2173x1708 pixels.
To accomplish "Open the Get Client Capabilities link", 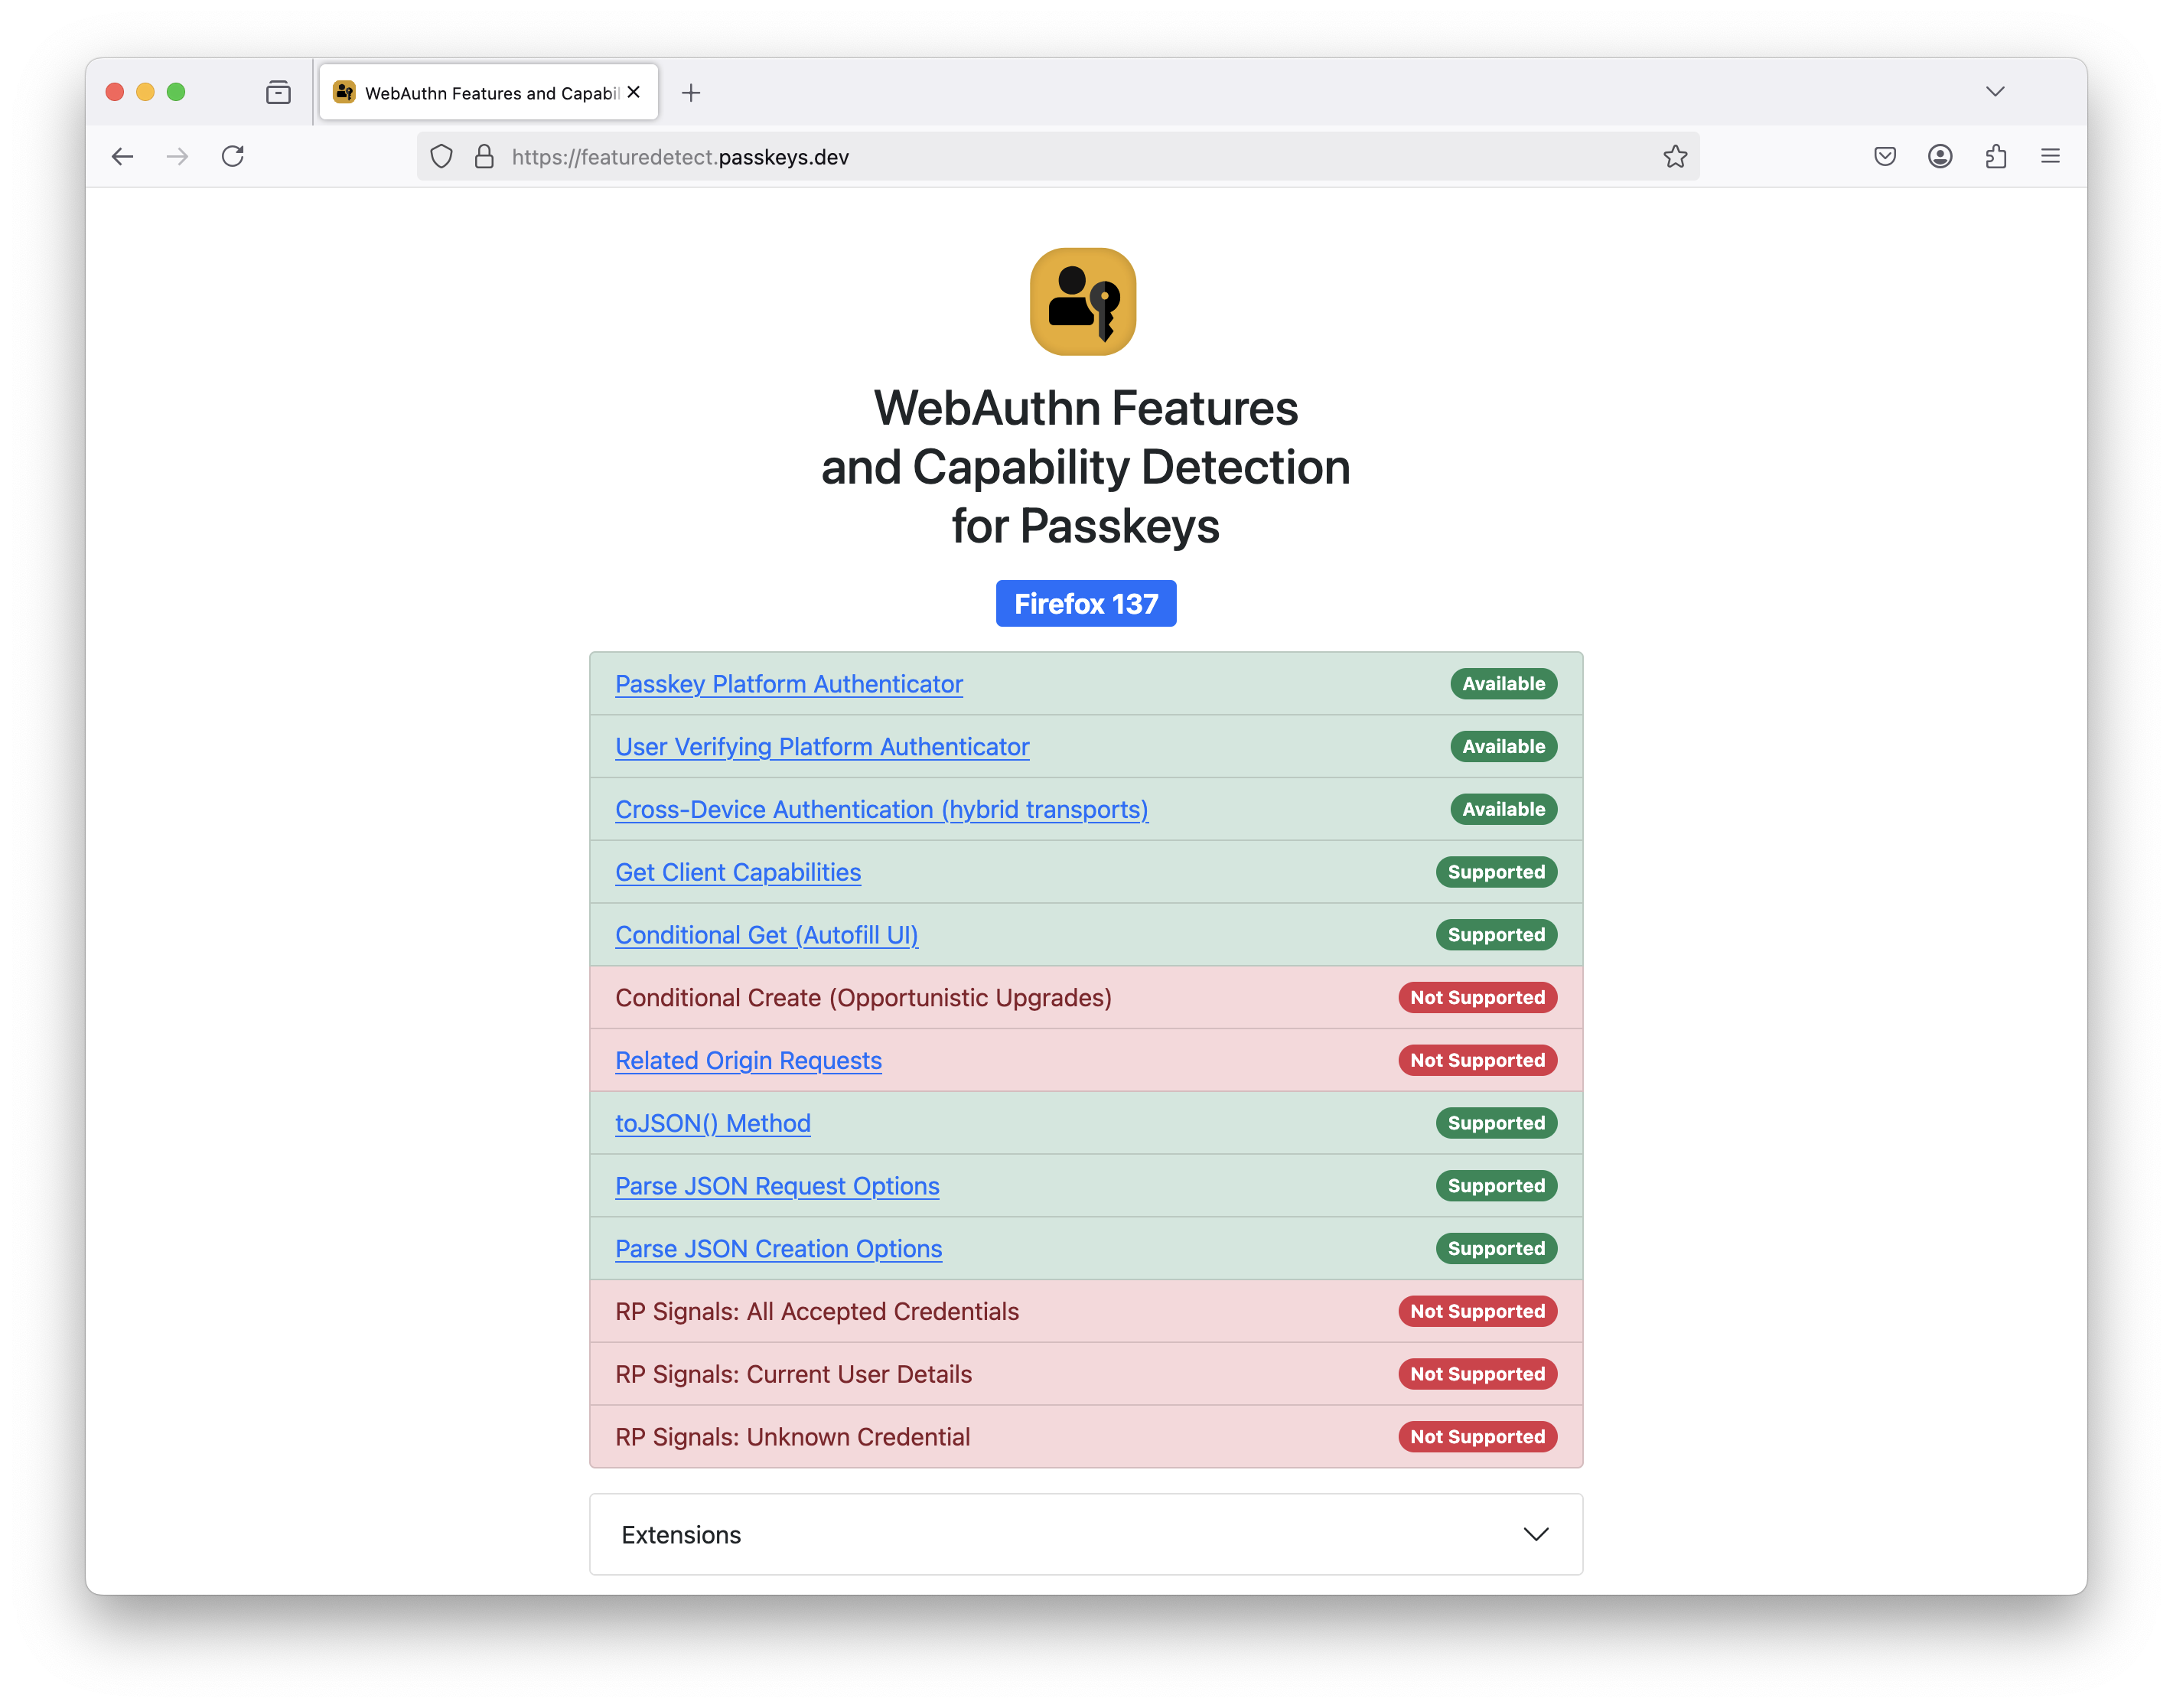I will 738,872.
